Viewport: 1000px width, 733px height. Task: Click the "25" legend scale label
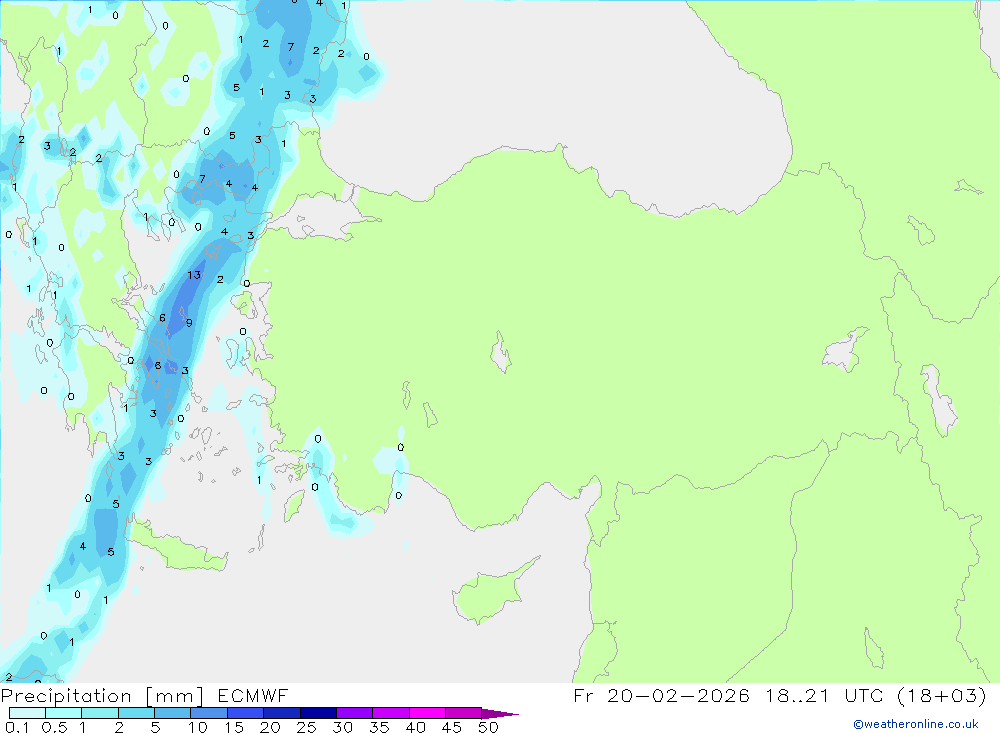click(x=306, y=727)
